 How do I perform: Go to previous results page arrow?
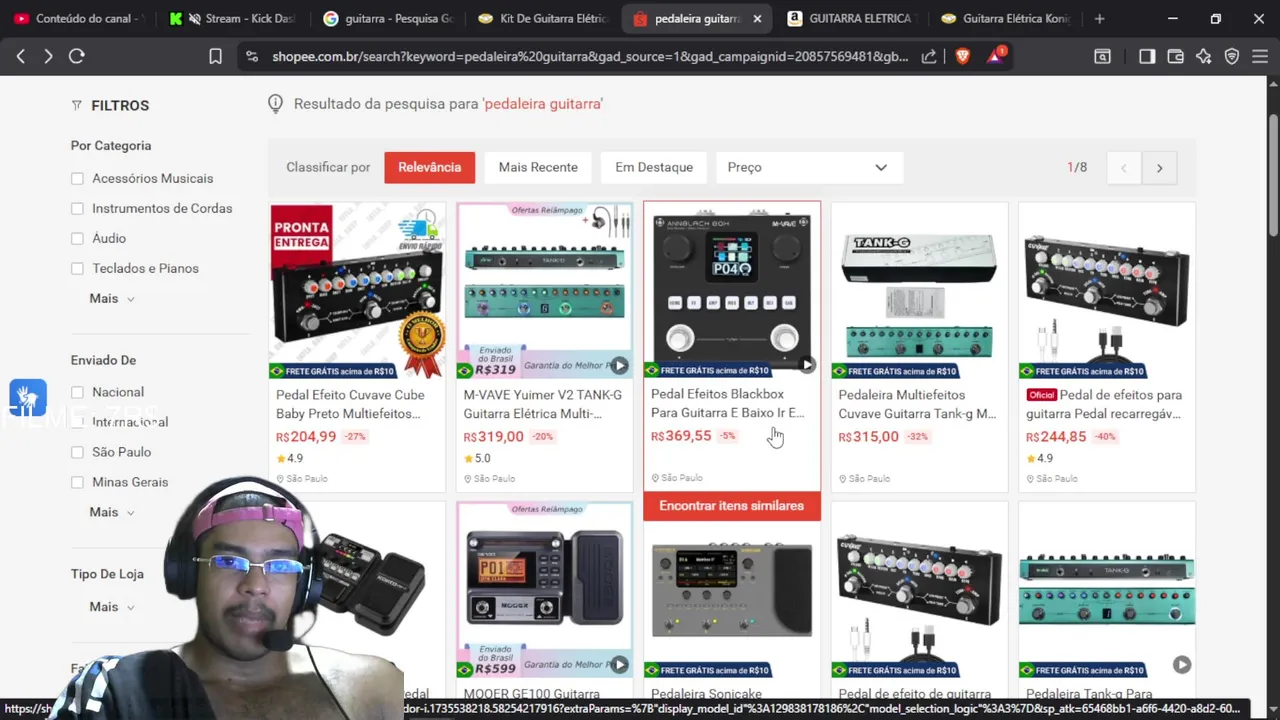tap(1123, 168)
